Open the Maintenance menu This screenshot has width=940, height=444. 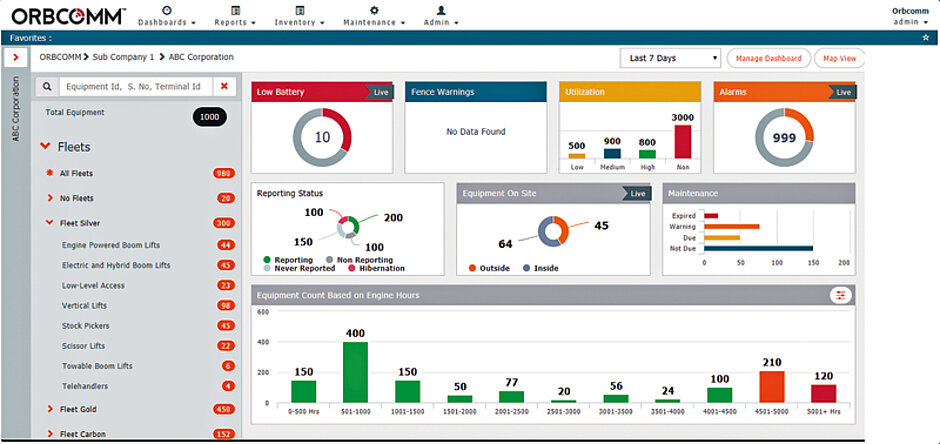click(x=374, y=22)
